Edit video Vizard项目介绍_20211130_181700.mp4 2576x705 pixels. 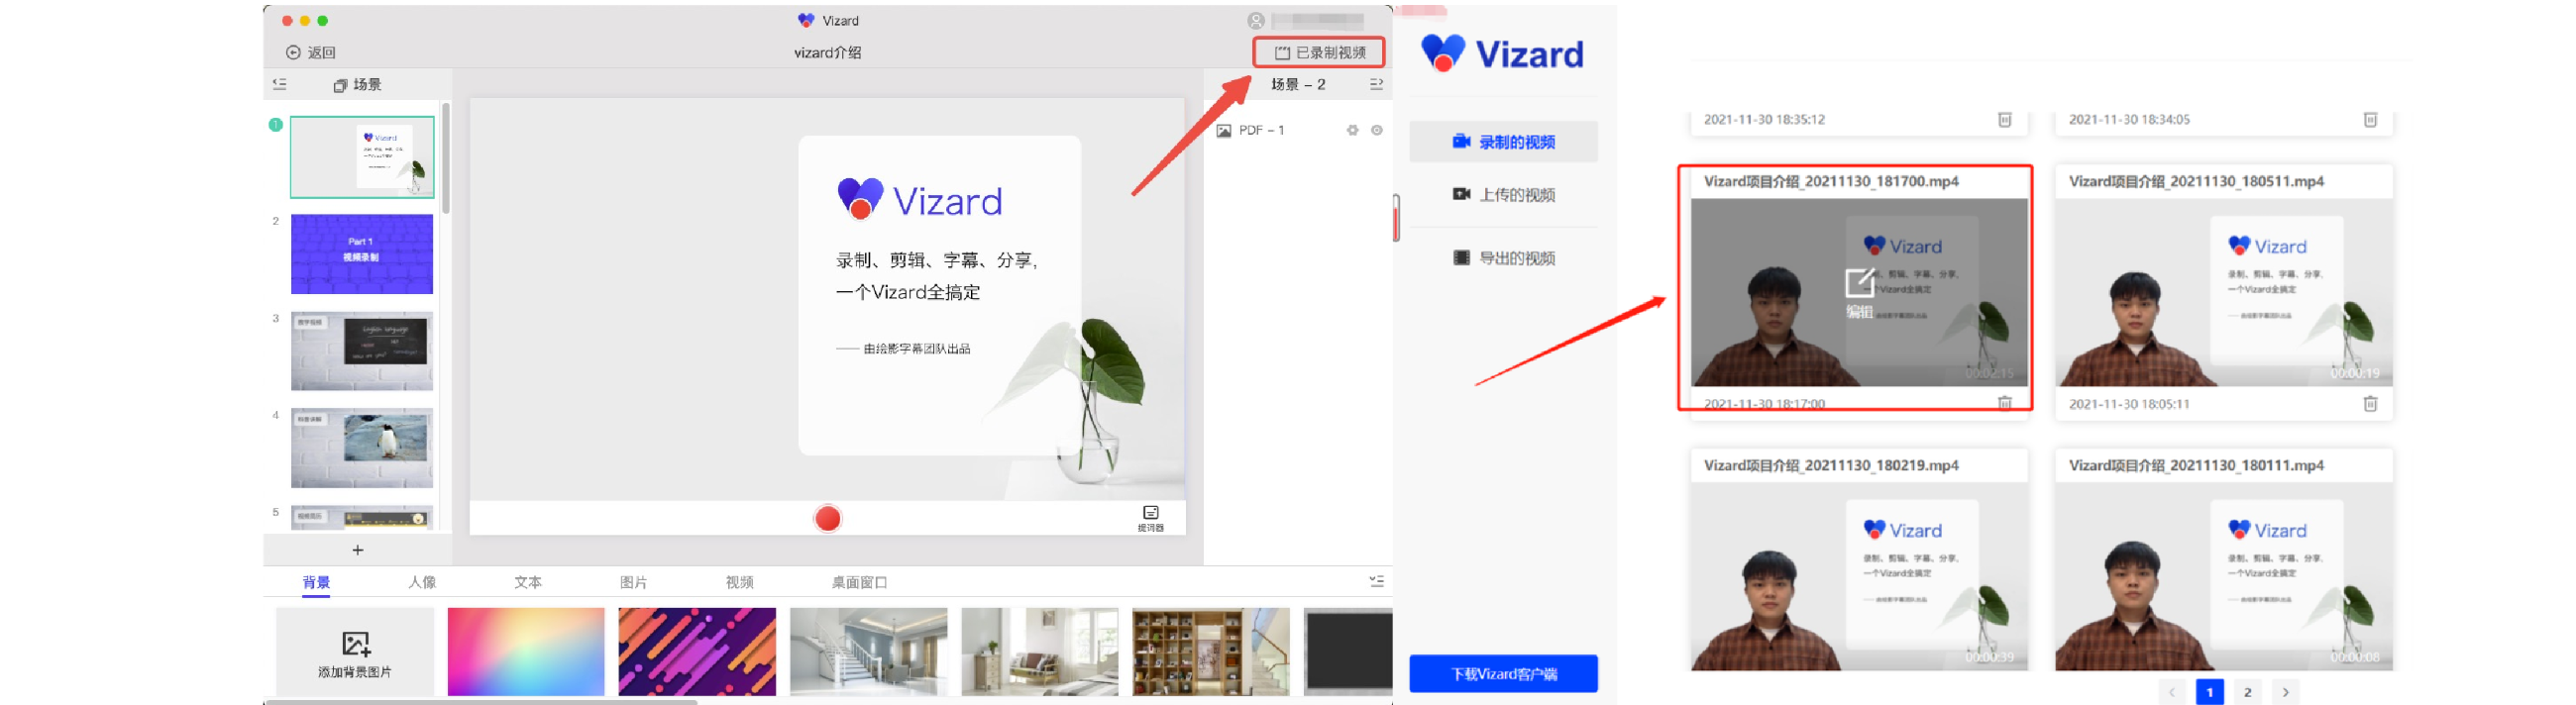[x=1859, y=291]
